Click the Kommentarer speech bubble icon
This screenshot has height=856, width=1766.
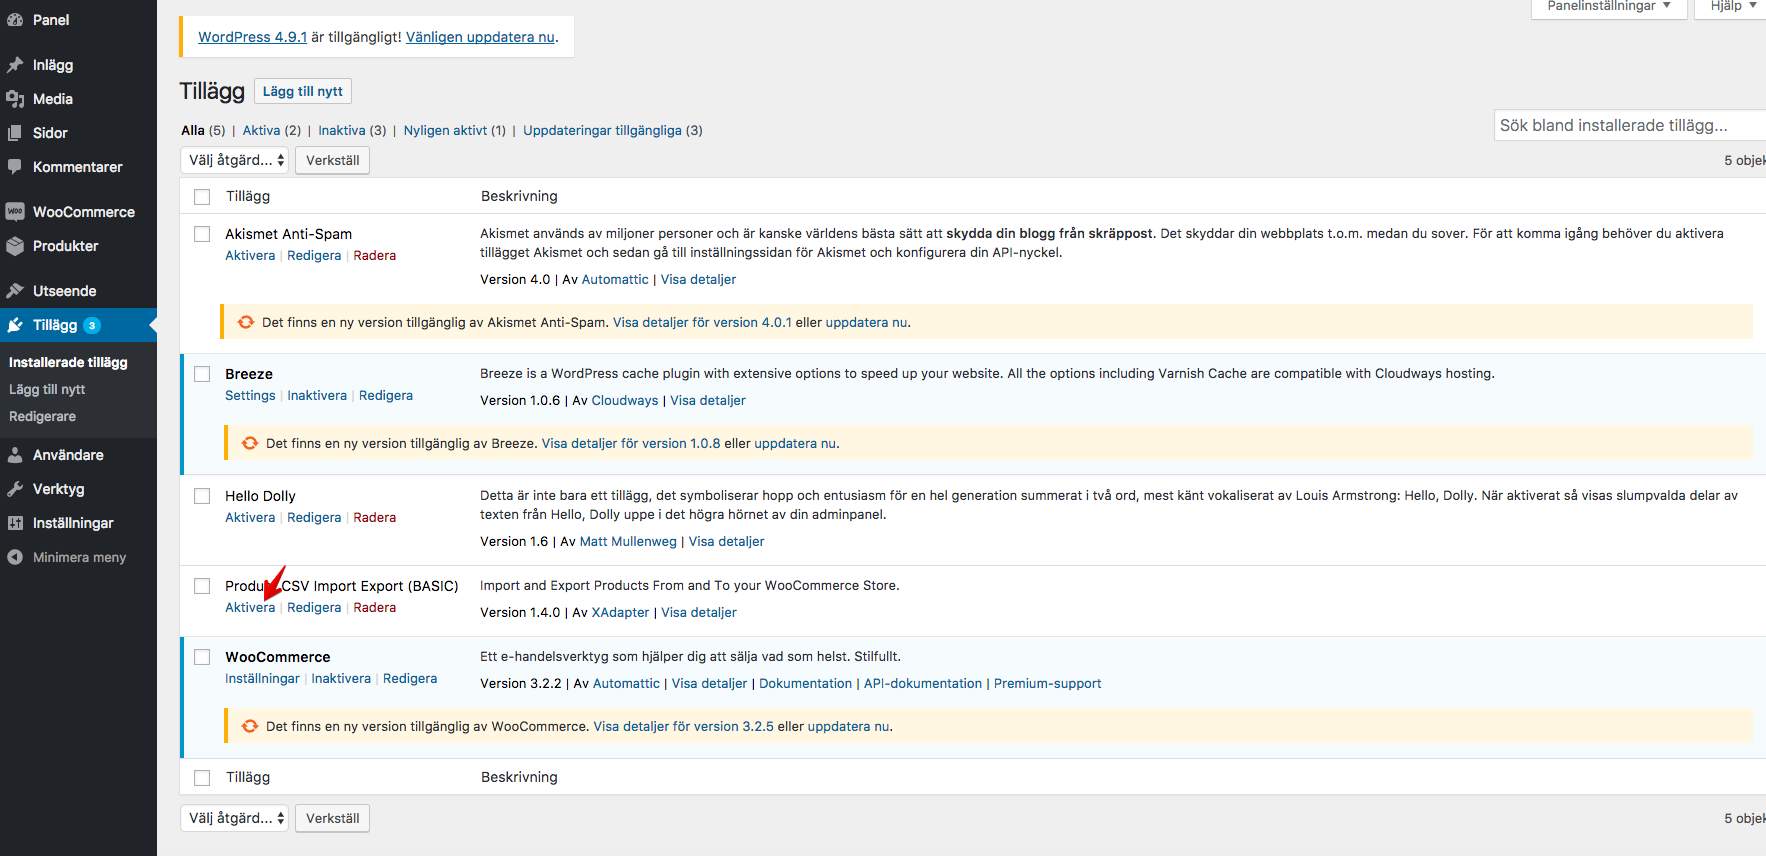pos(15,167)
